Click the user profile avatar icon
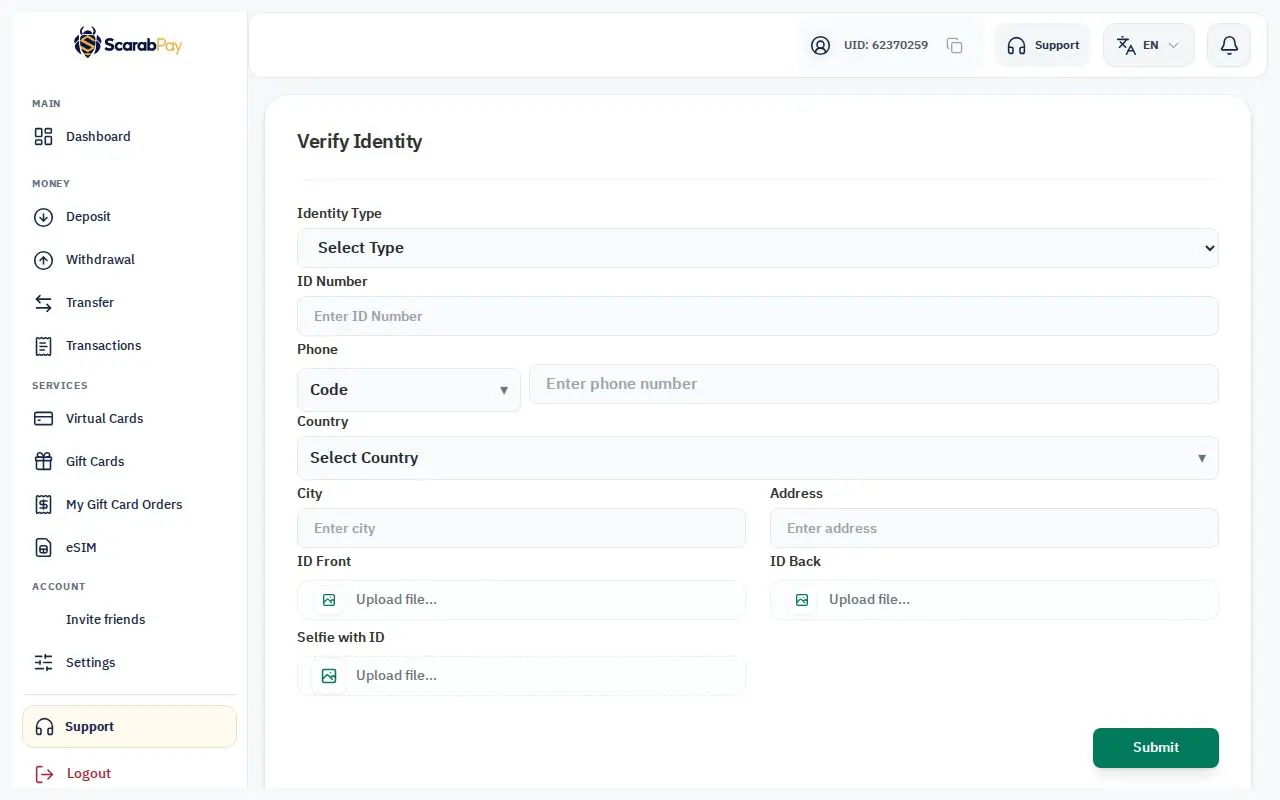This screenshot has width=1280, height=800. point(820,45)
